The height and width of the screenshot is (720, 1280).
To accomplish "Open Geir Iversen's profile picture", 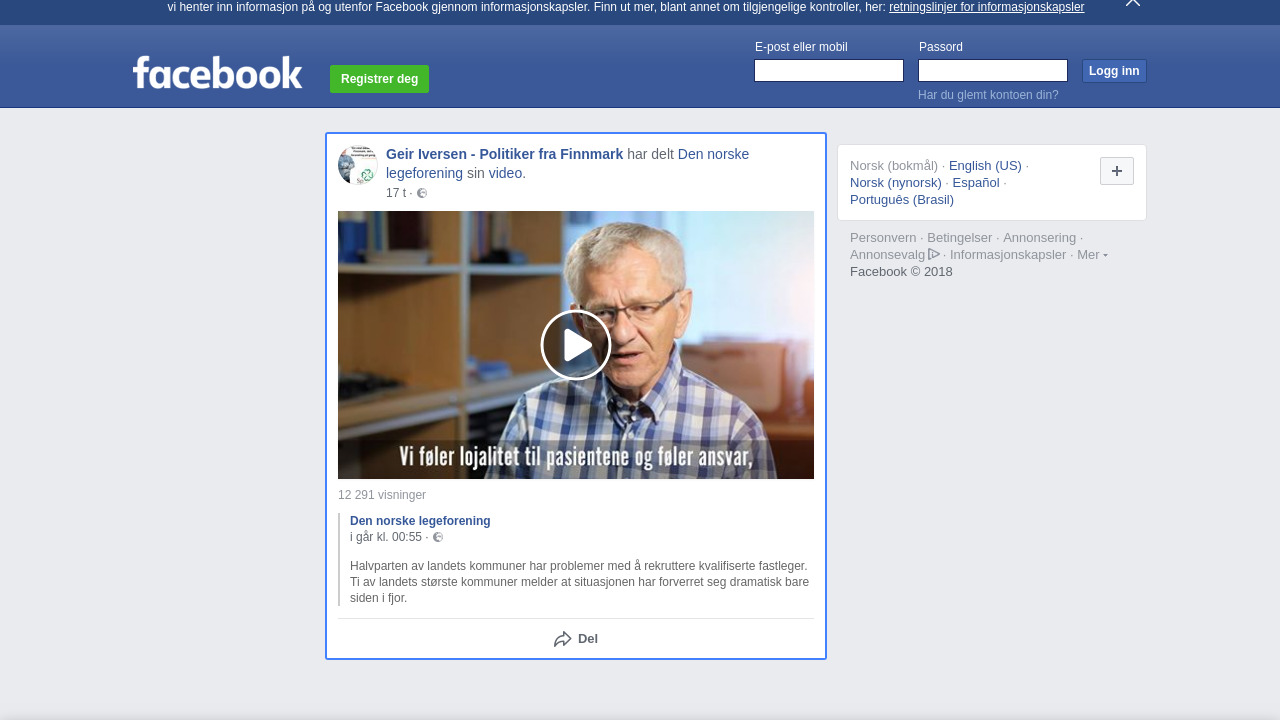I will [358, 165].
